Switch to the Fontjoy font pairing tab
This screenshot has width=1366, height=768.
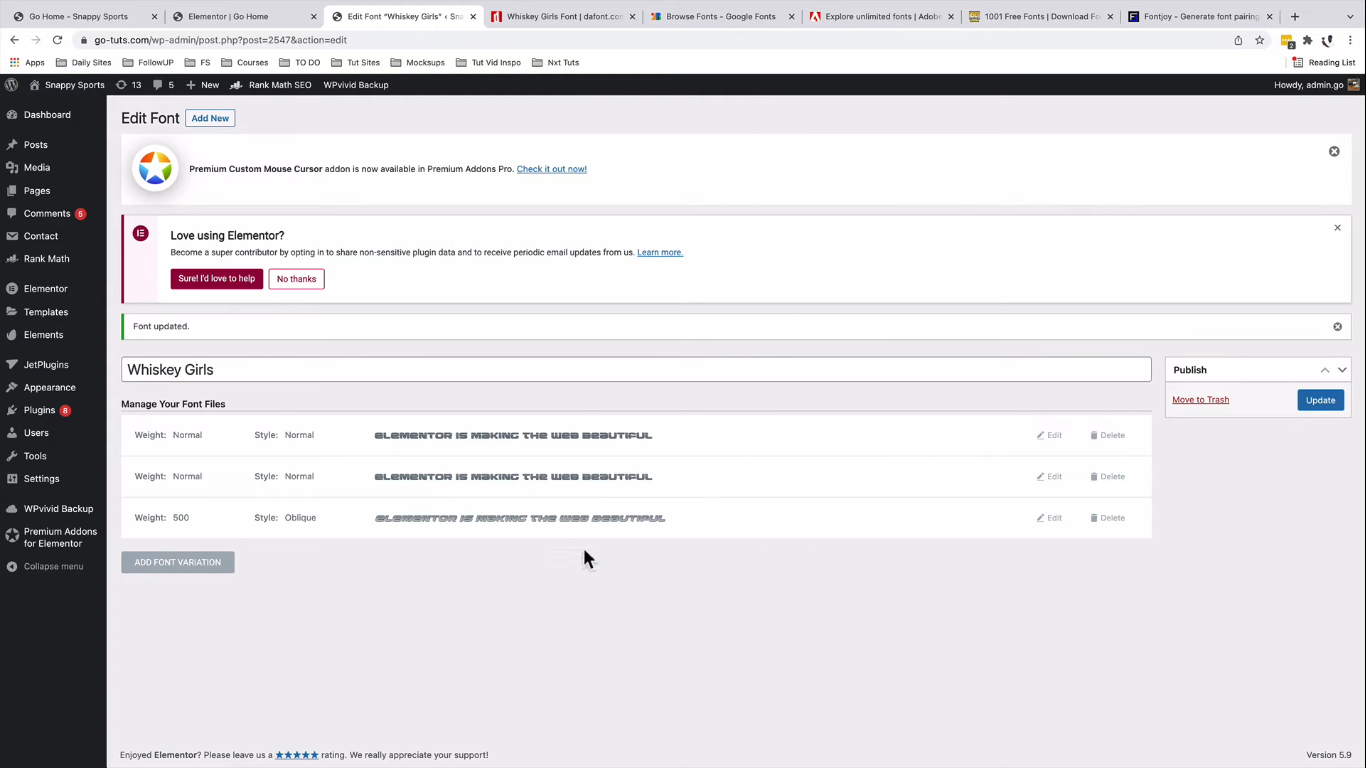click(1200, 16)
